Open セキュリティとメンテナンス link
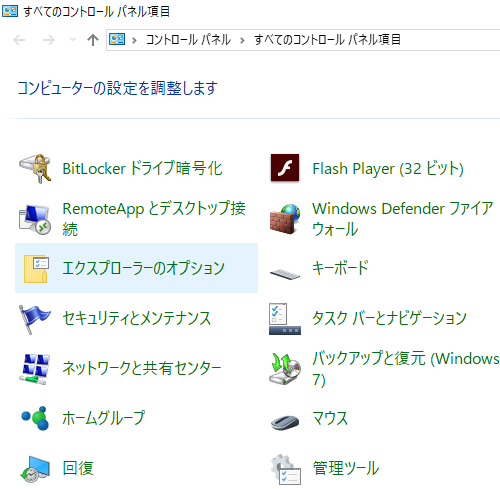Image resolution: width=500 pixels, height=489 pixels. click(137, 318)
